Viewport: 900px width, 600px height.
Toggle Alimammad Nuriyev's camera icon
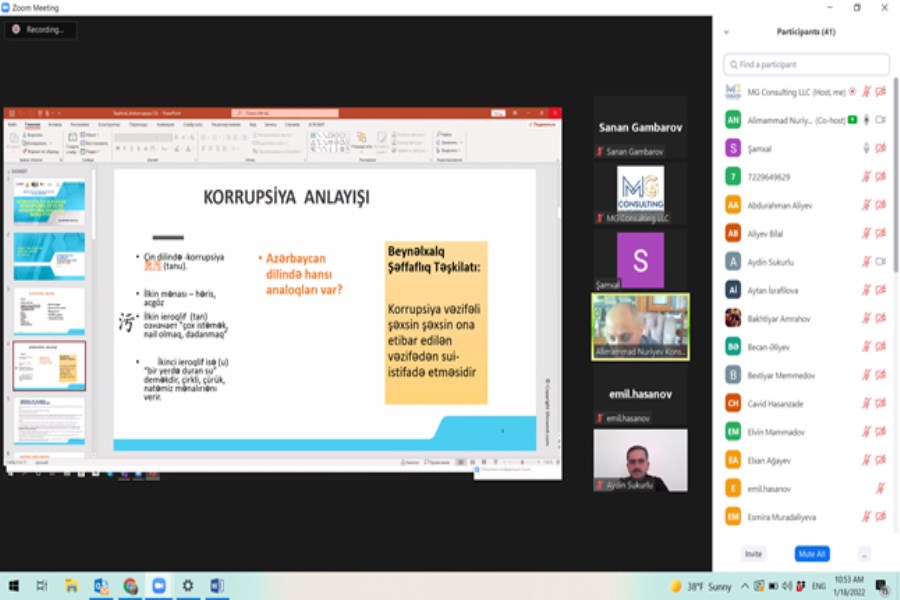coord(880,119)
